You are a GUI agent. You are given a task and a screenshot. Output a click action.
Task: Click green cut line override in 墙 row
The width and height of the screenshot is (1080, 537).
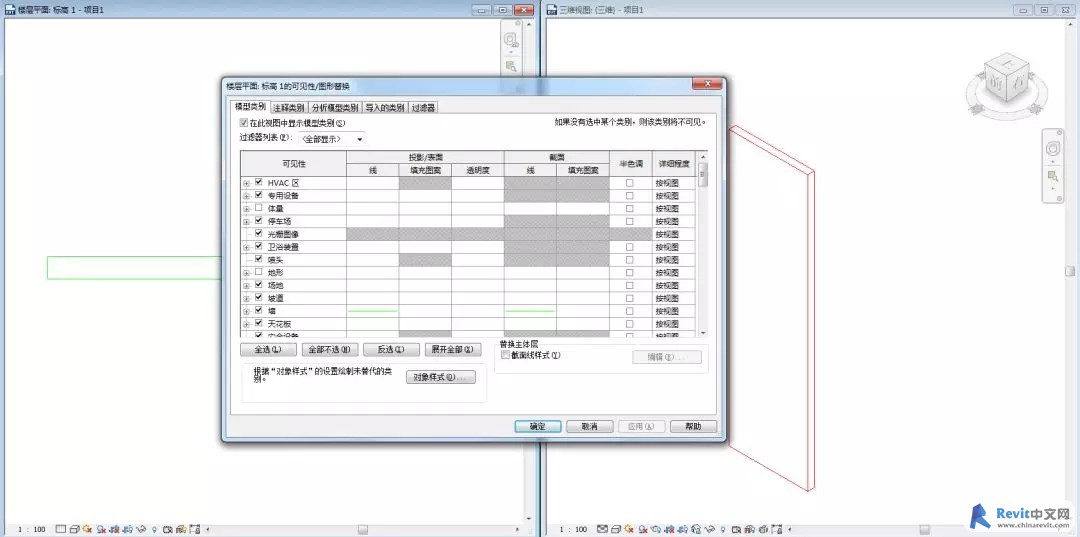(x=530, y=311)
